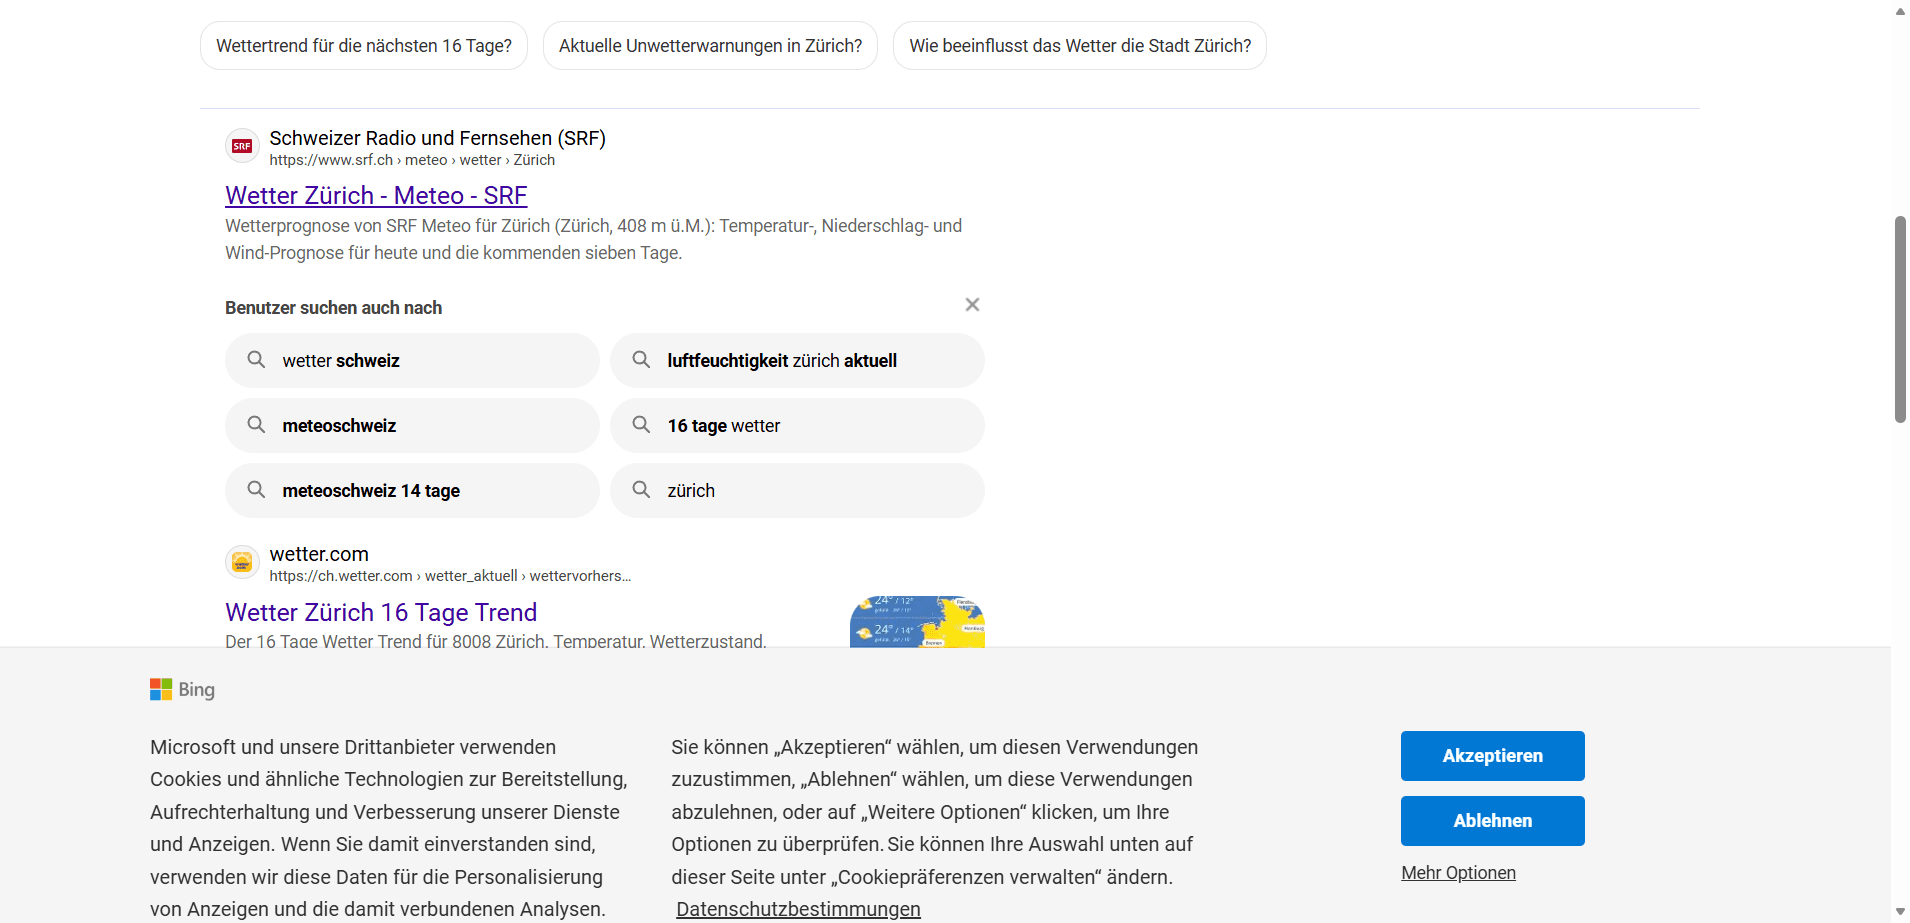The width and height of the screenshot is (1910, 923).
Task: Click search icon beside 'luftfeuchtigkeit zürich aktuell'
Action: pos(641,360)
